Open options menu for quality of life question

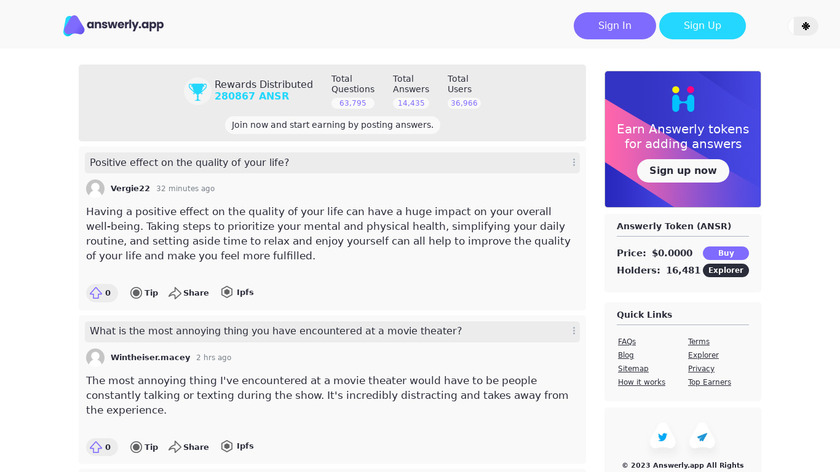click(x=574, y=162)
